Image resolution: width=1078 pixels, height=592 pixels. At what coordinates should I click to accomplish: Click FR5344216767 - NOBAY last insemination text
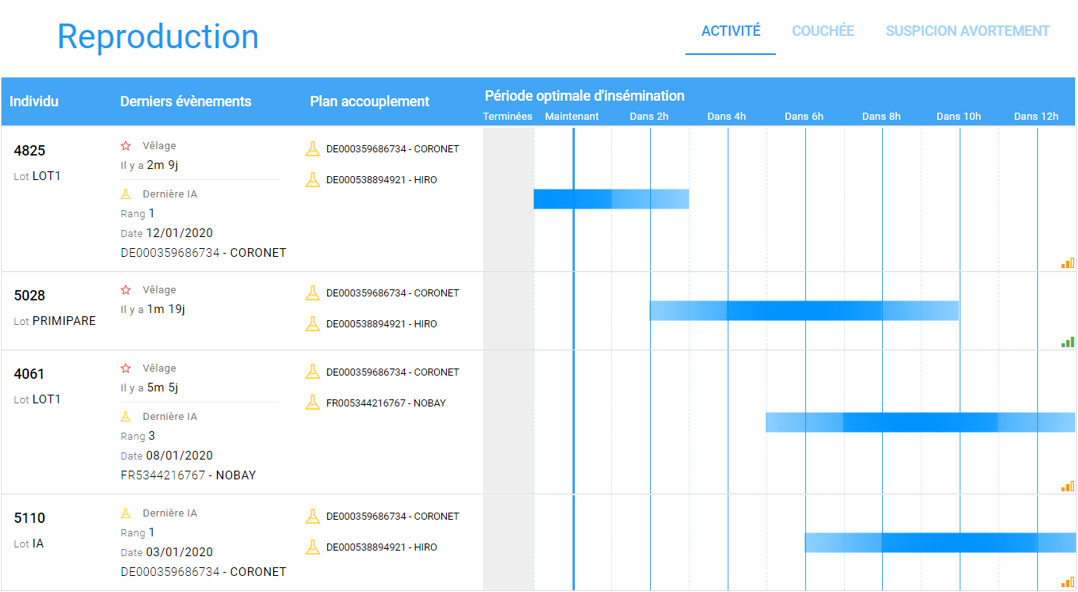click(188, 475)
